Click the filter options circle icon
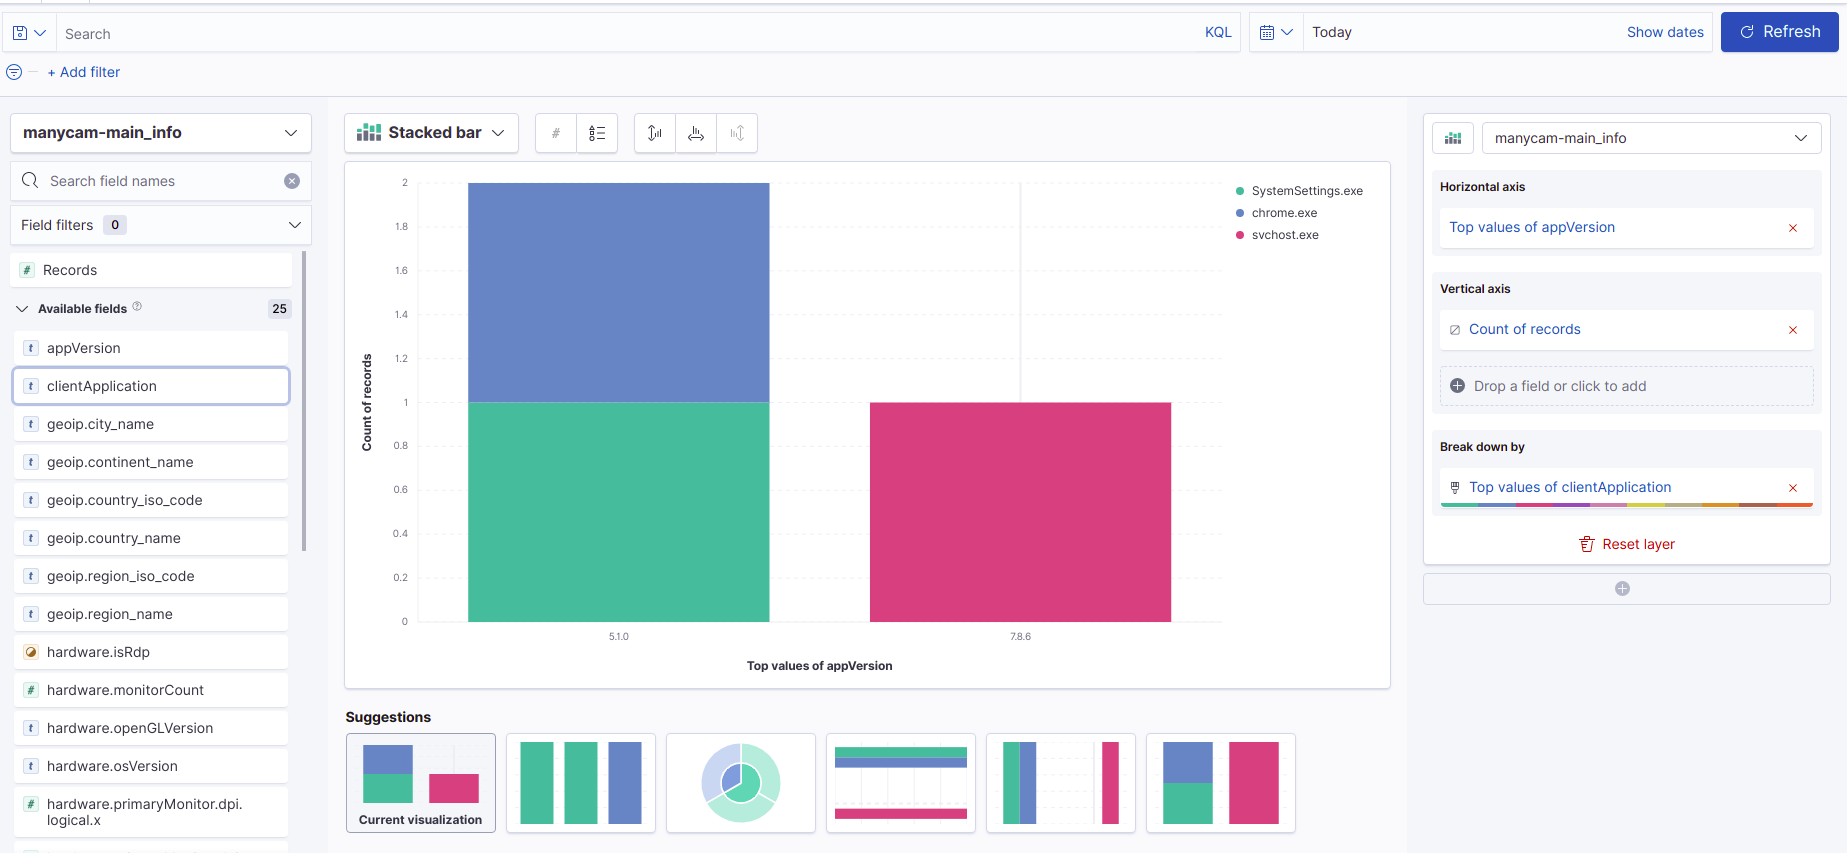This screenshot has height=853, width=1847. click(x=14, y=72)
